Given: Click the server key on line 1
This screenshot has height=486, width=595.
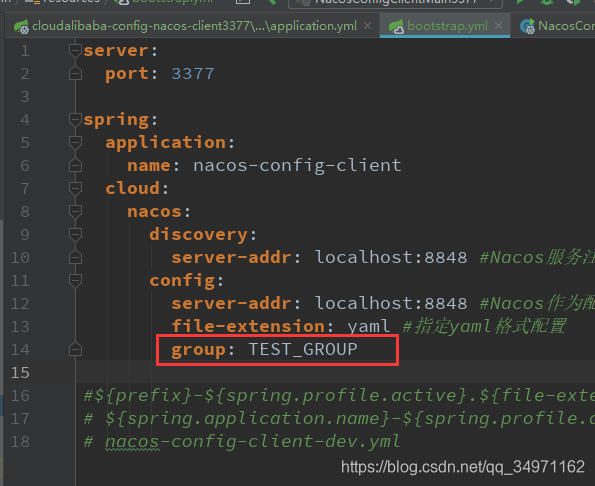Looking at the screenshot, I should (x=116, y=50).
